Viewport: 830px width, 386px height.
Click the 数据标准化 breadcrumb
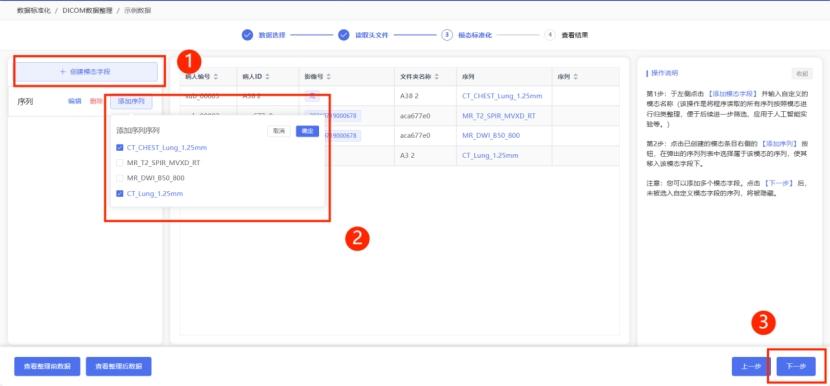coord(34,10)
